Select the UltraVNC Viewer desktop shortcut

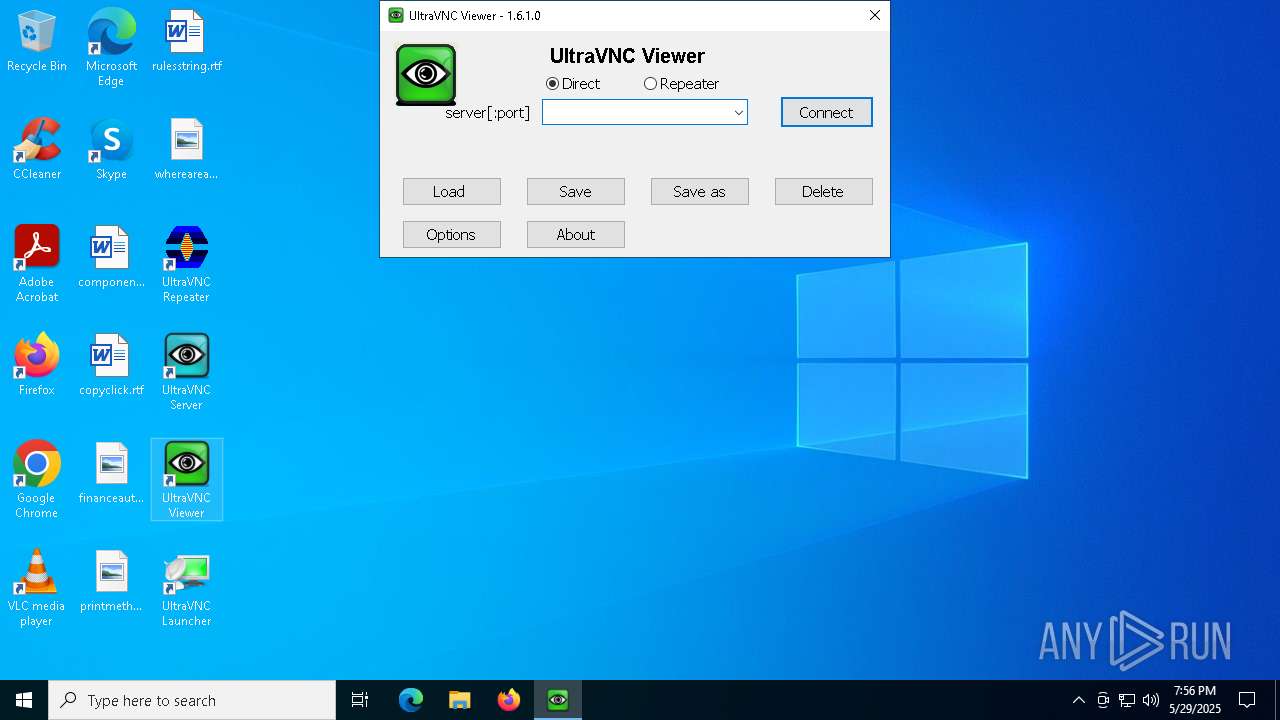point(186,480)
